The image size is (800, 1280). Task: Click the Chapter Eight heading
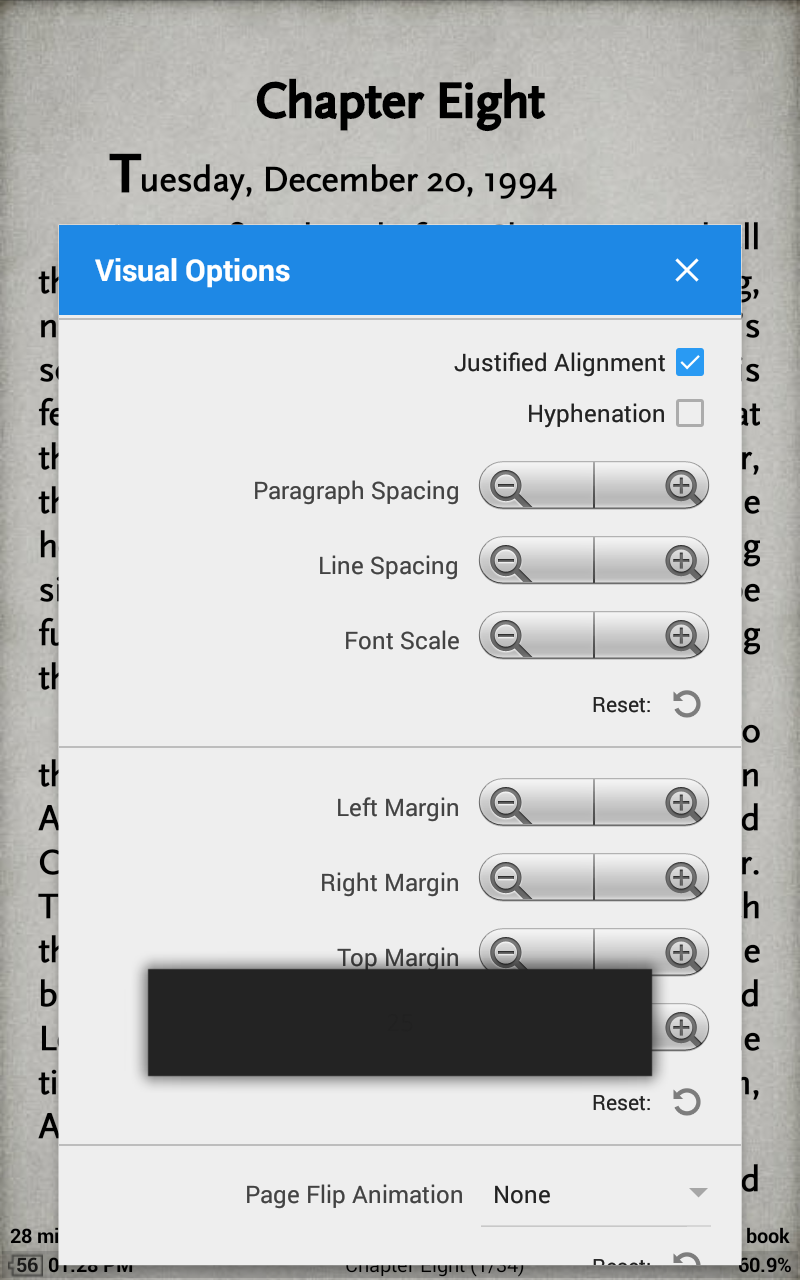click(400, 102)
